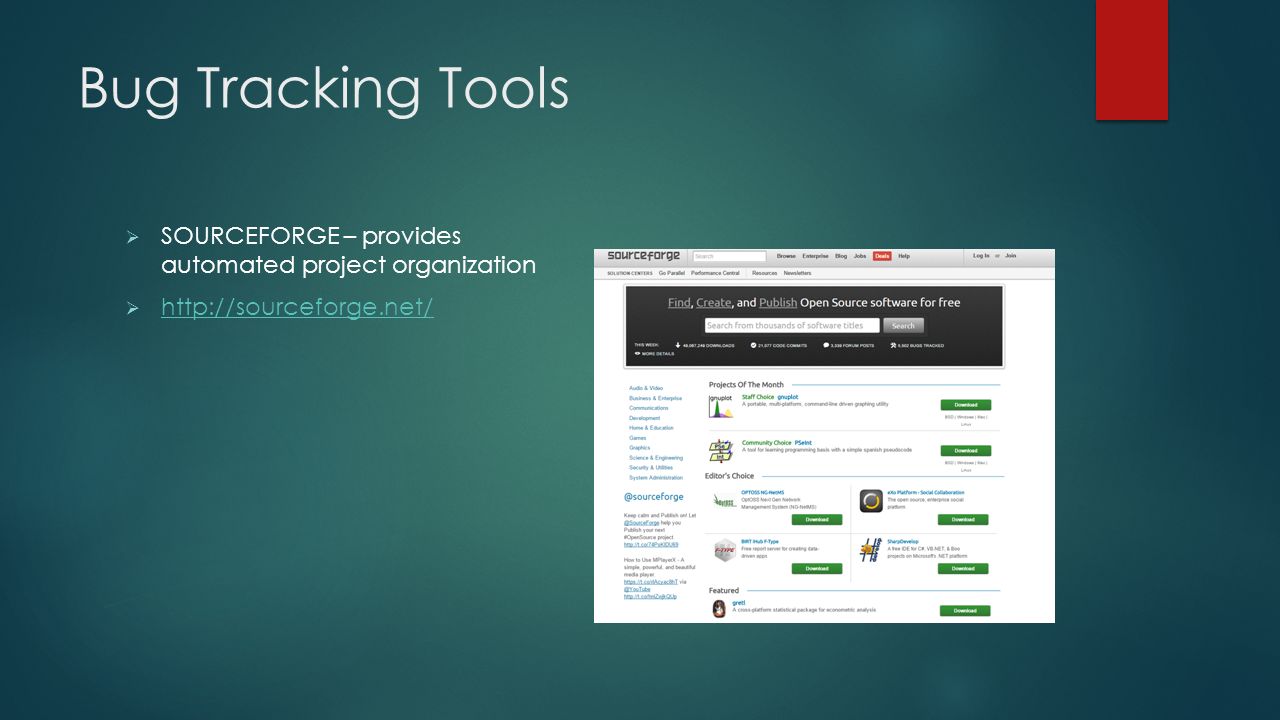Click the Join link
This screenshot has width=1280, height=720.
pyautogui.click(x=1011, y=256)
